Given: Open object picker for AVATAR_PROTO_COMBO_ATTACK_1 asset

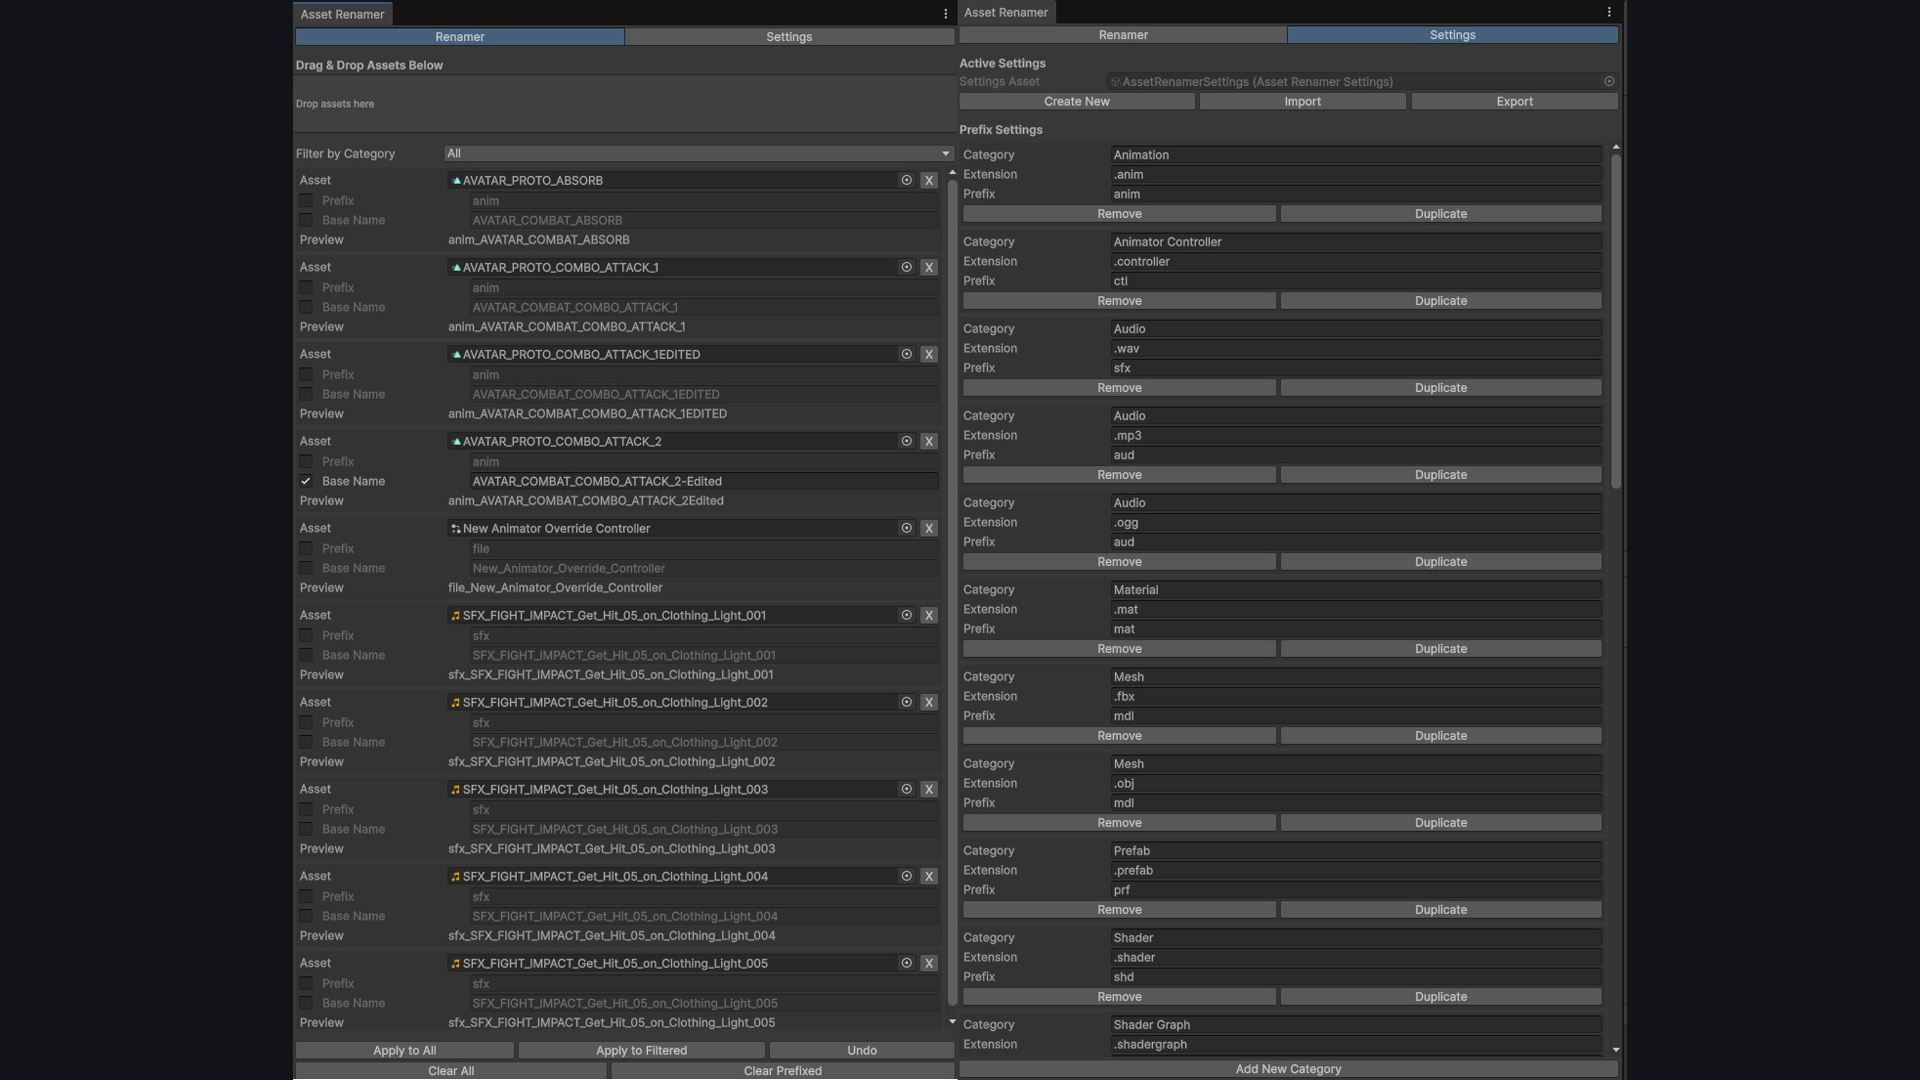Looking at the screenshot, I should click(x=906, y=268).
